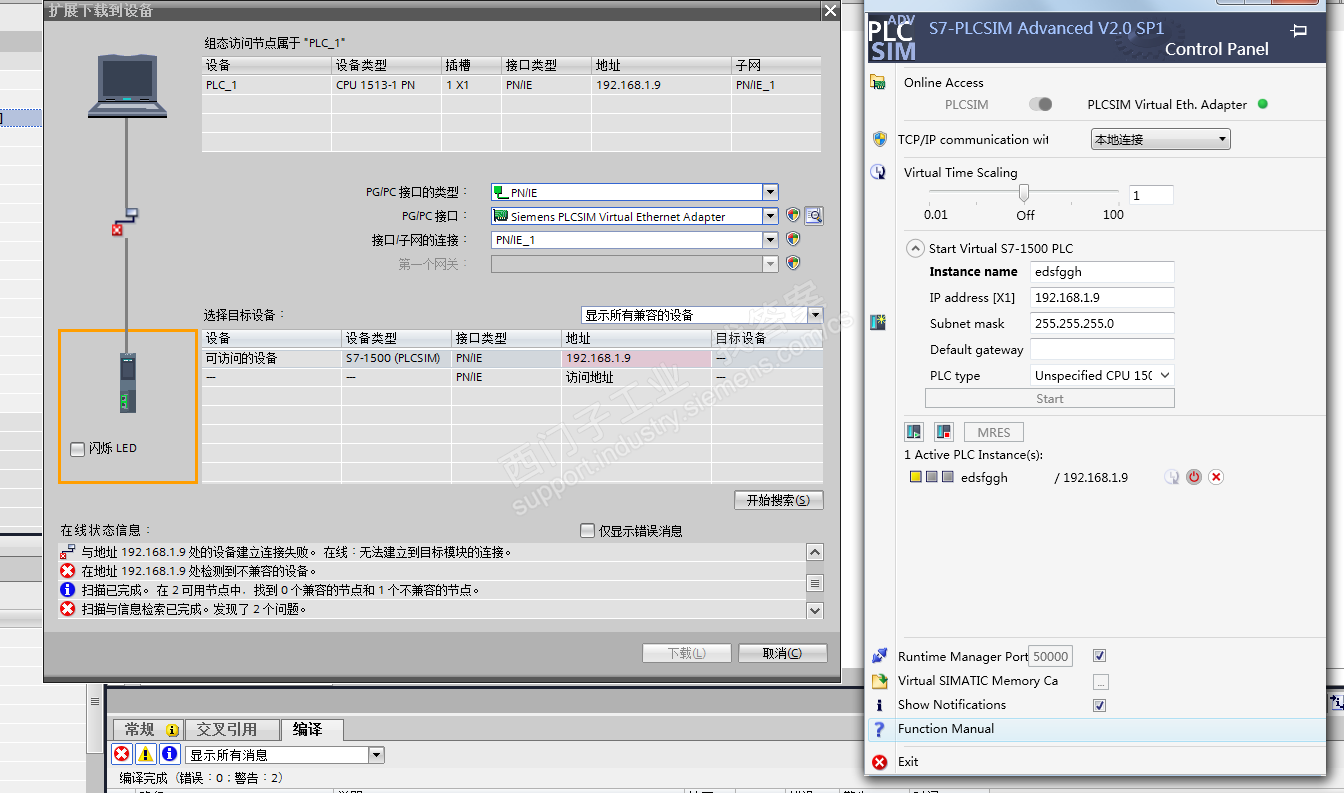Image resolution: width=1344 pixels, height=793 pixels.
Task: Click the Default gateway input field
Action: tap(1102, 349)
